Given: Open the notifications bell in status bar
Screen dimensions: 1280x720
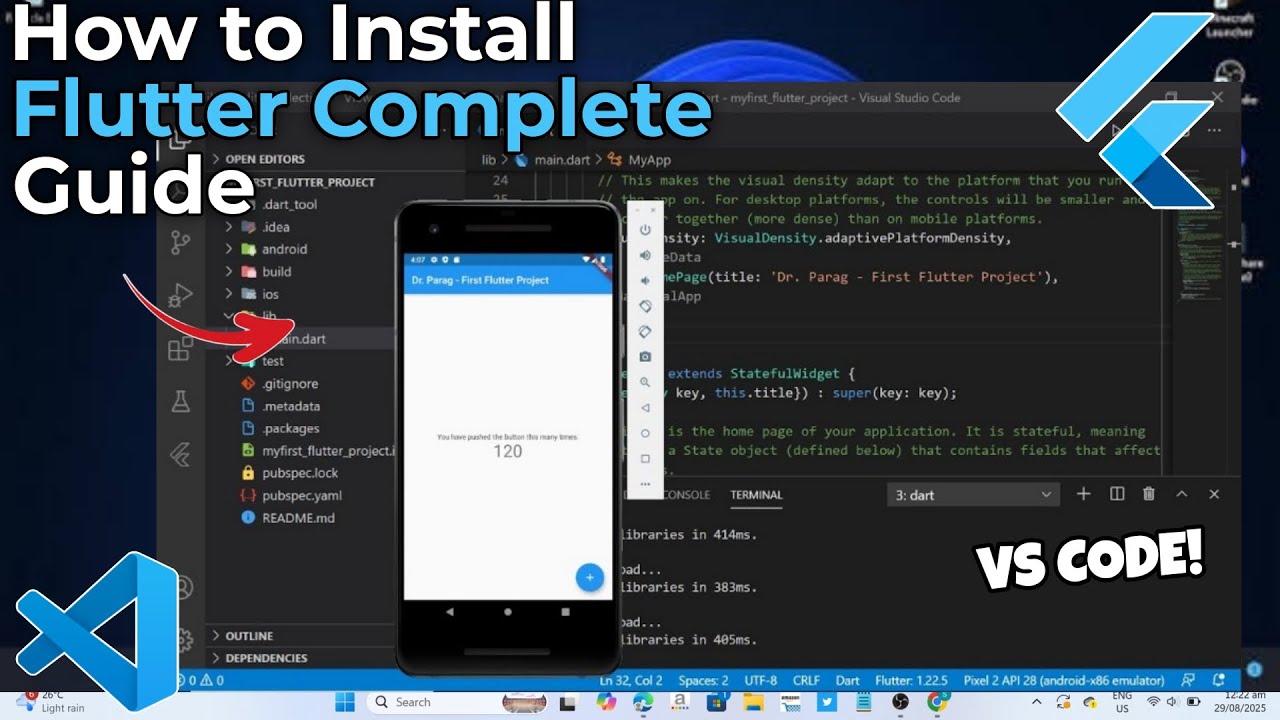Looking at the screenshot, I should click(x=1219, y=680).
